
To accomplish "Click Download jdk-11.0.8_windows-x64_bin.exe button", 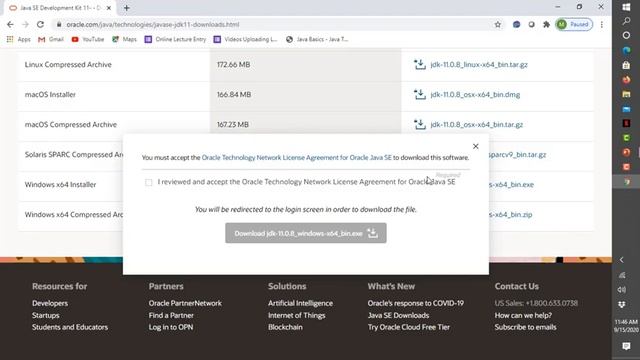I will tap(306, 233).
